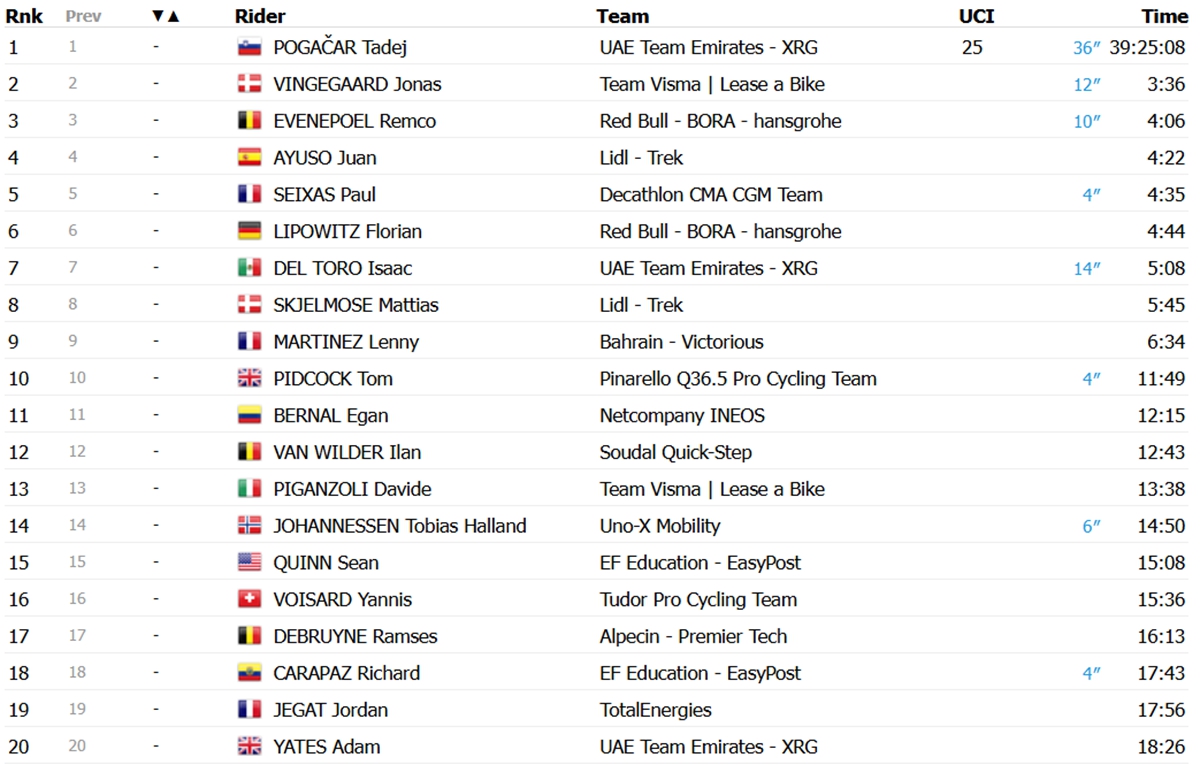Open team page Uno-X Mobility
The width and height of the screenshot is (1200, 765).
(660, 526)
